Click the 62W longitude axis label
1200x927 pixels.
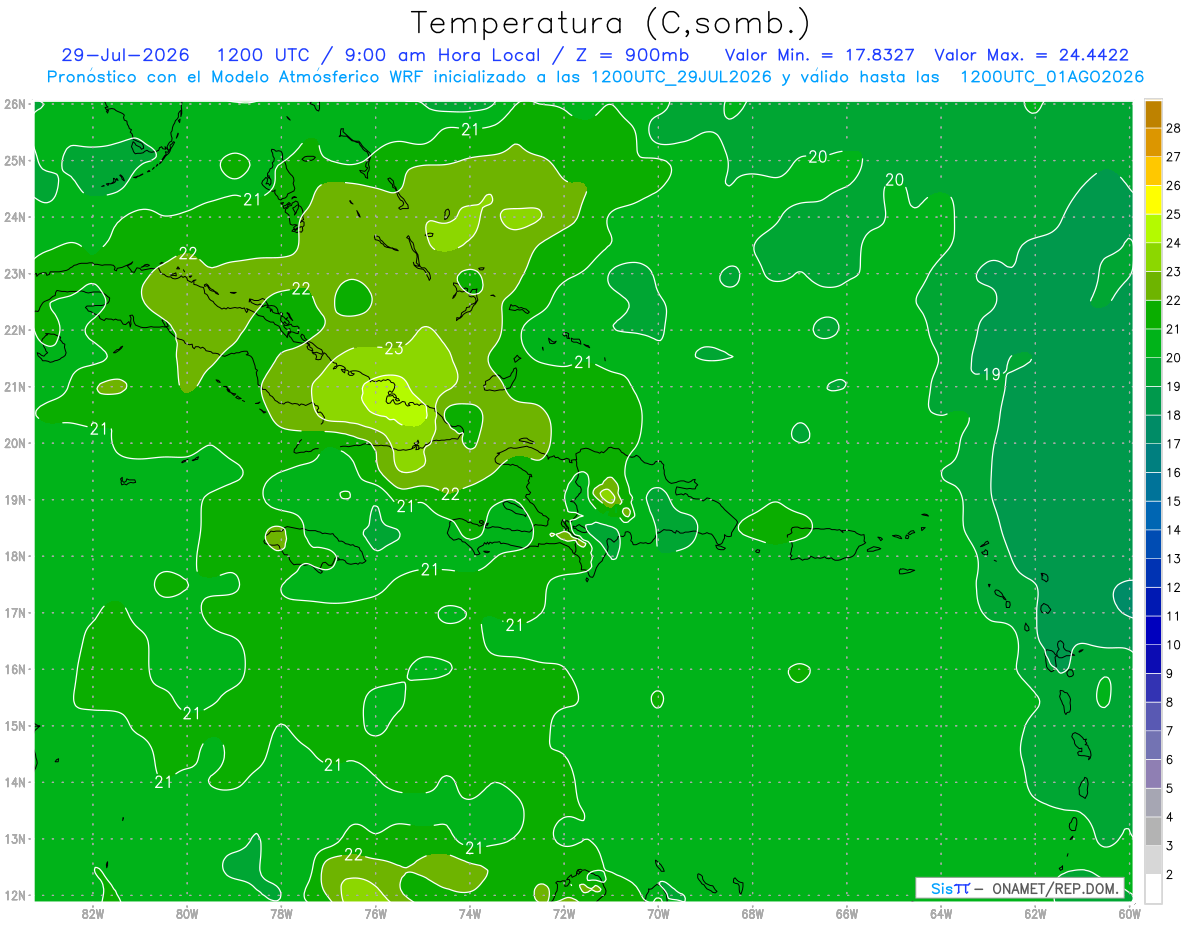point(1035,913)
